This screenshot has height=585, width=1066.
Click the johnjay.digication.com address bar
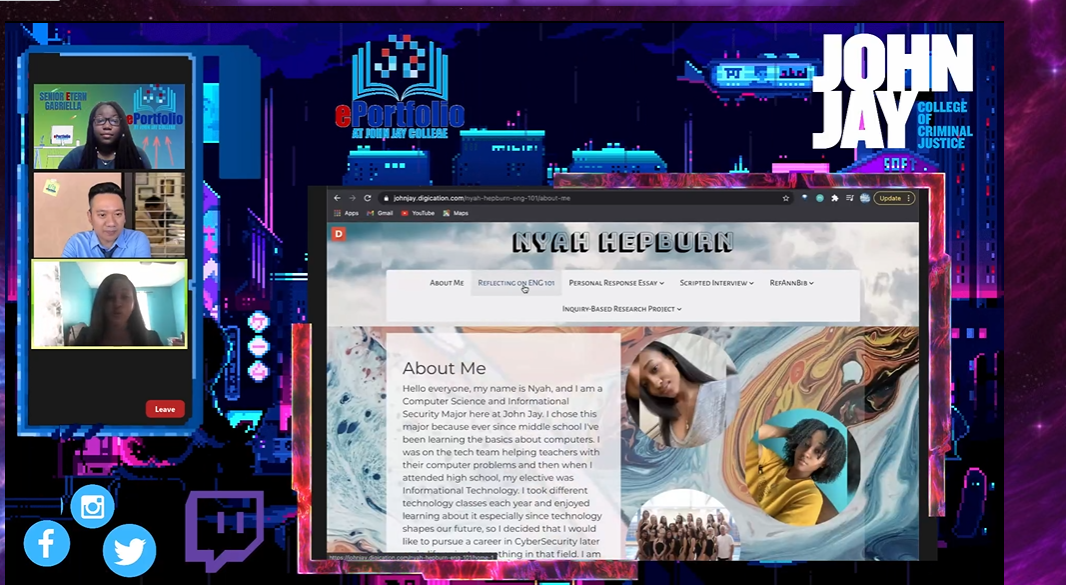coord(585,199)
